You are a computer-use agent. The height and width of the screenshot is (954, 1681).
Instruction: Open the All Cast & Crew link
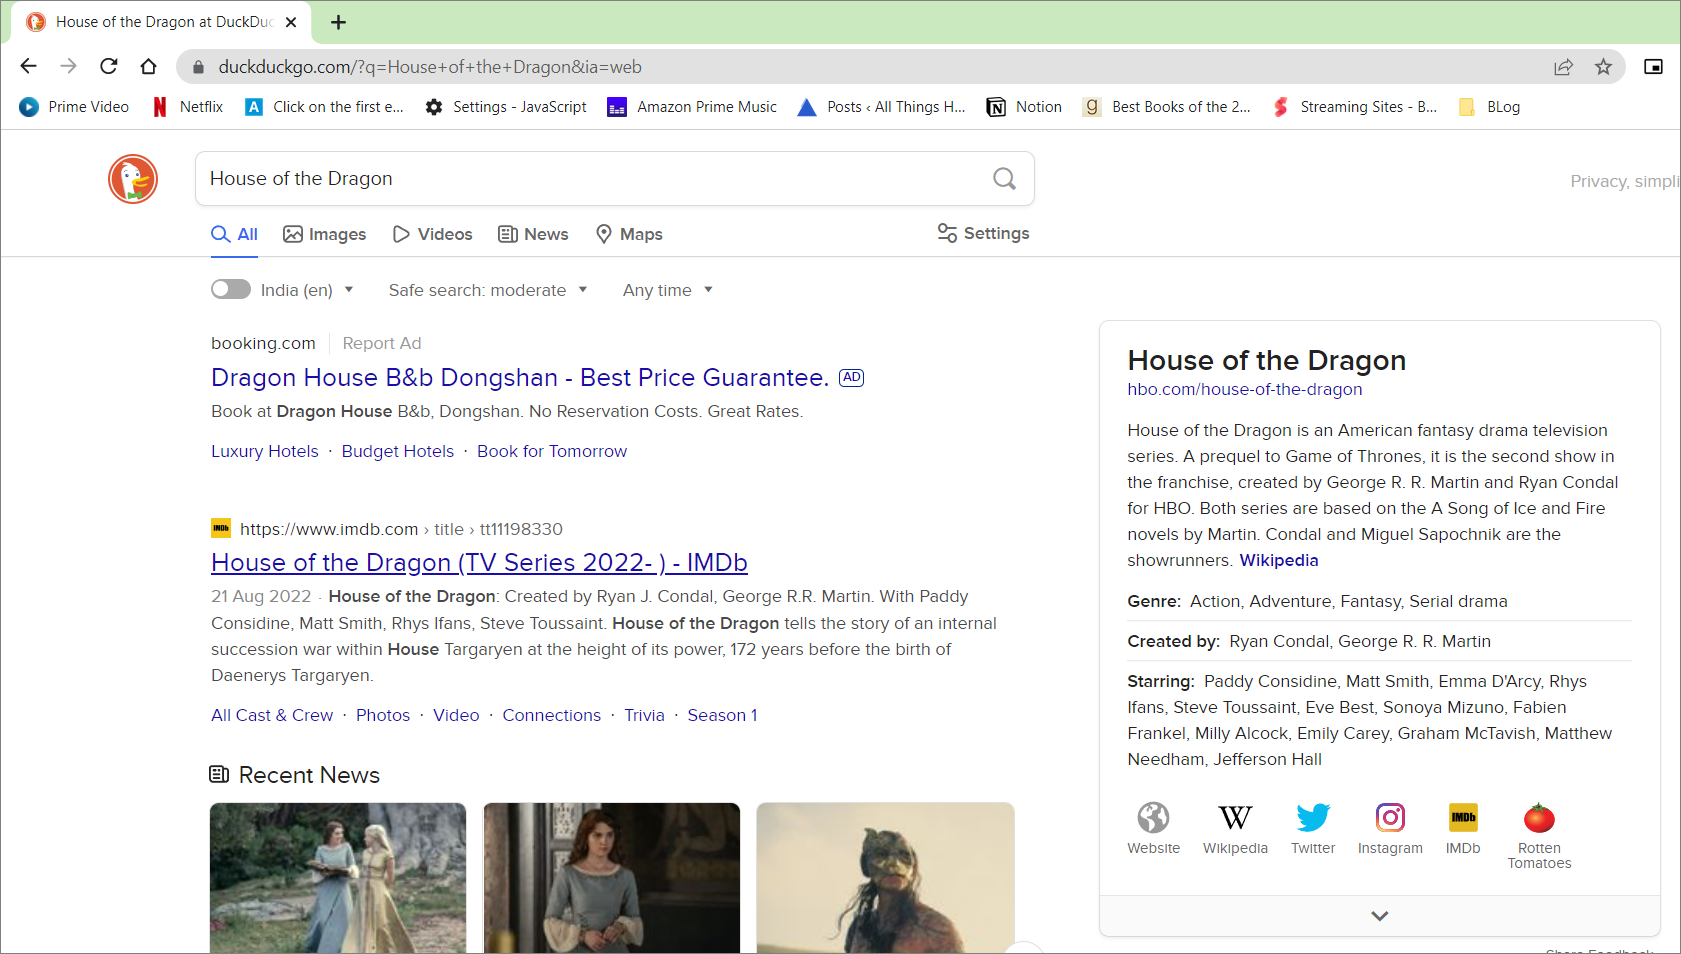(x=272, y=715)
